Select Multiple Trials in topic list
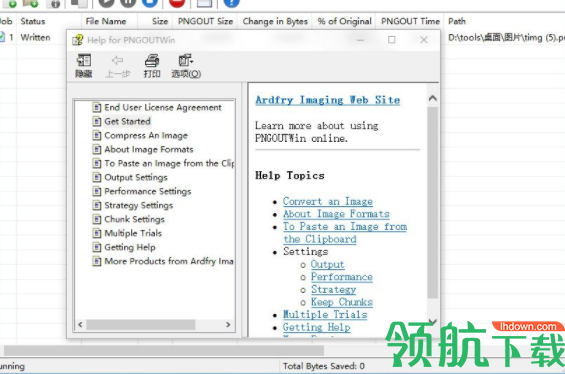This screenshot has height=374, width=565. coord(133,233)
